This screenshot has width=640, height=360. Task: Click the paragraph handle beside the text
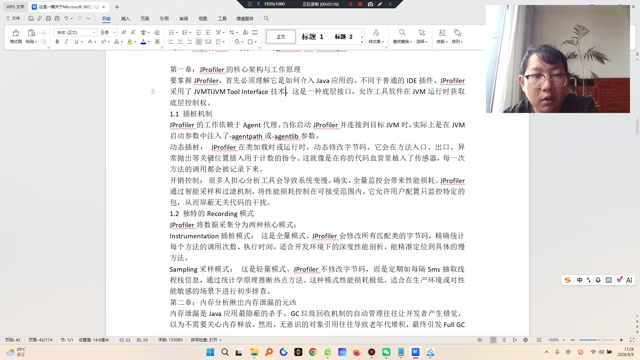tap(153, 91)
